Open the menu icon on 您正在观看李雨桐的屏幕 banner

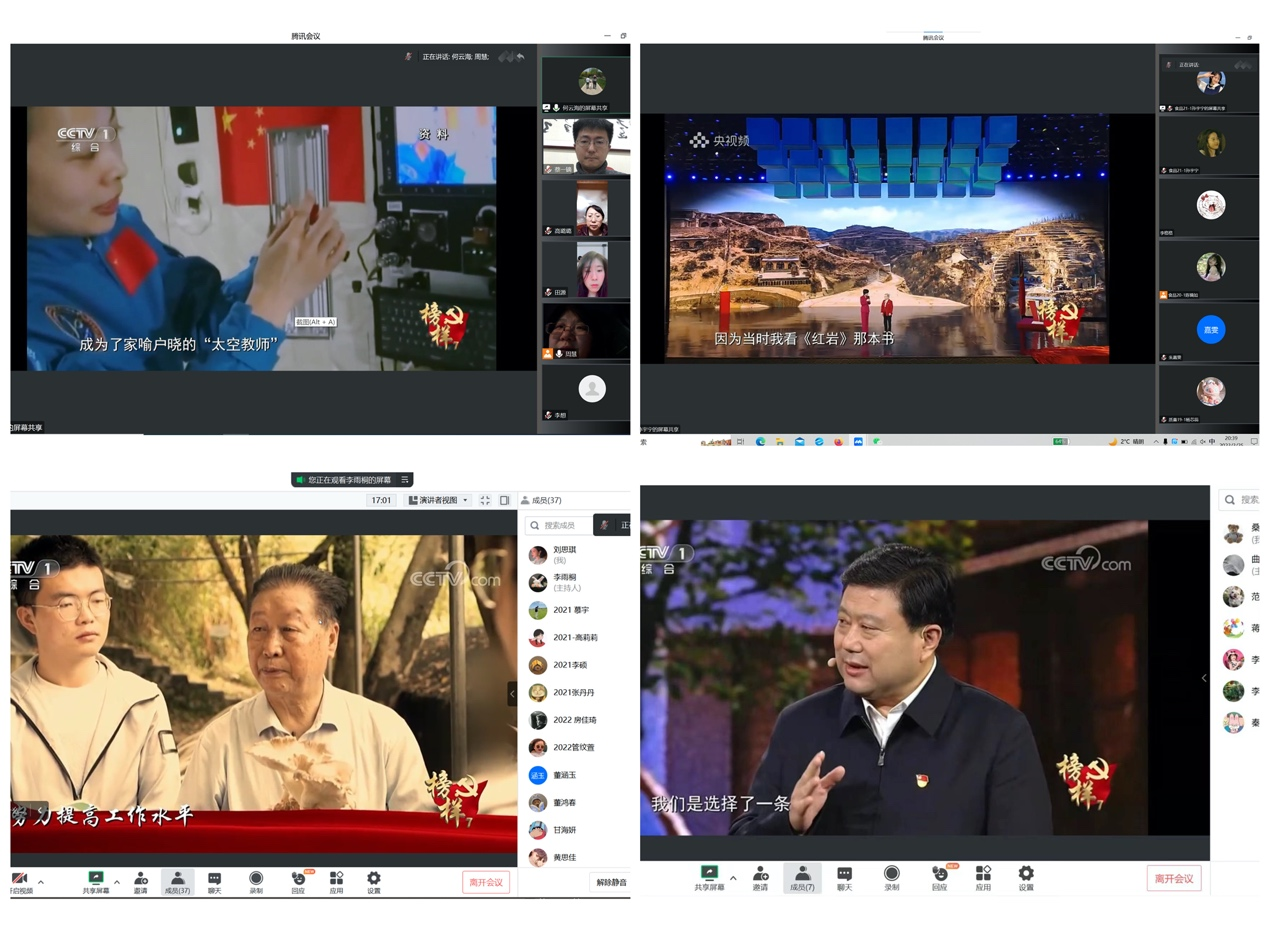pos(405,480)
